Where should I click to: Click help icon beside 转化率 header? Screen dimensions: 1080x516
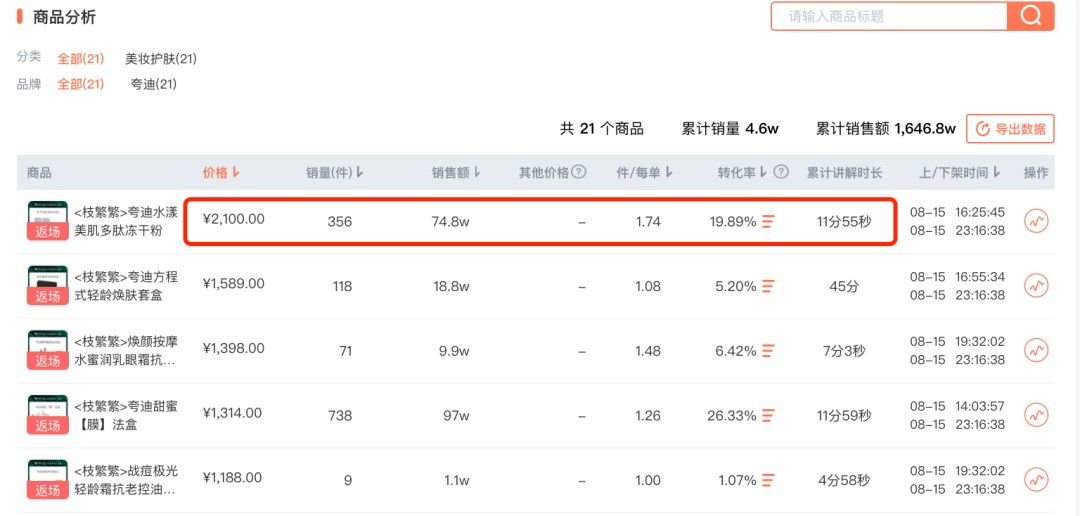(x=780, y=172)
